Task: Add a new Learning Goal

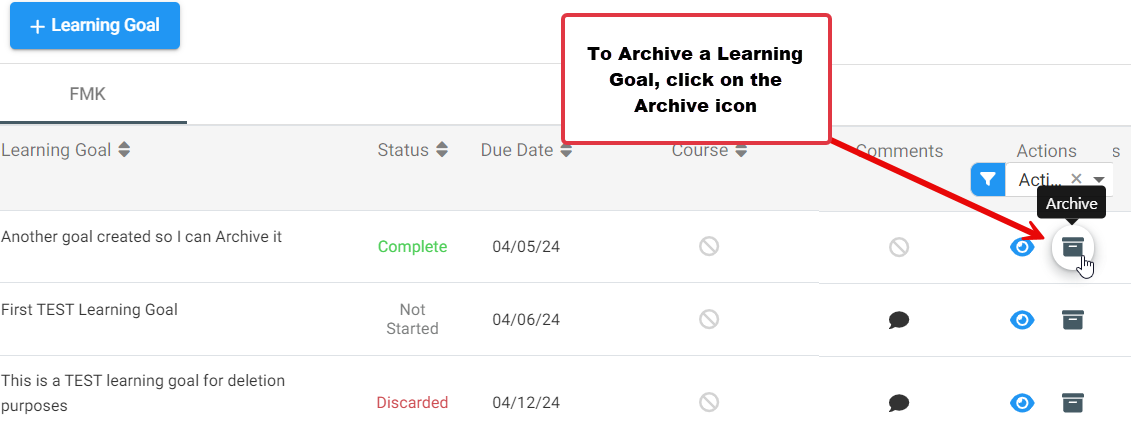Action: (x=94, y=25)
